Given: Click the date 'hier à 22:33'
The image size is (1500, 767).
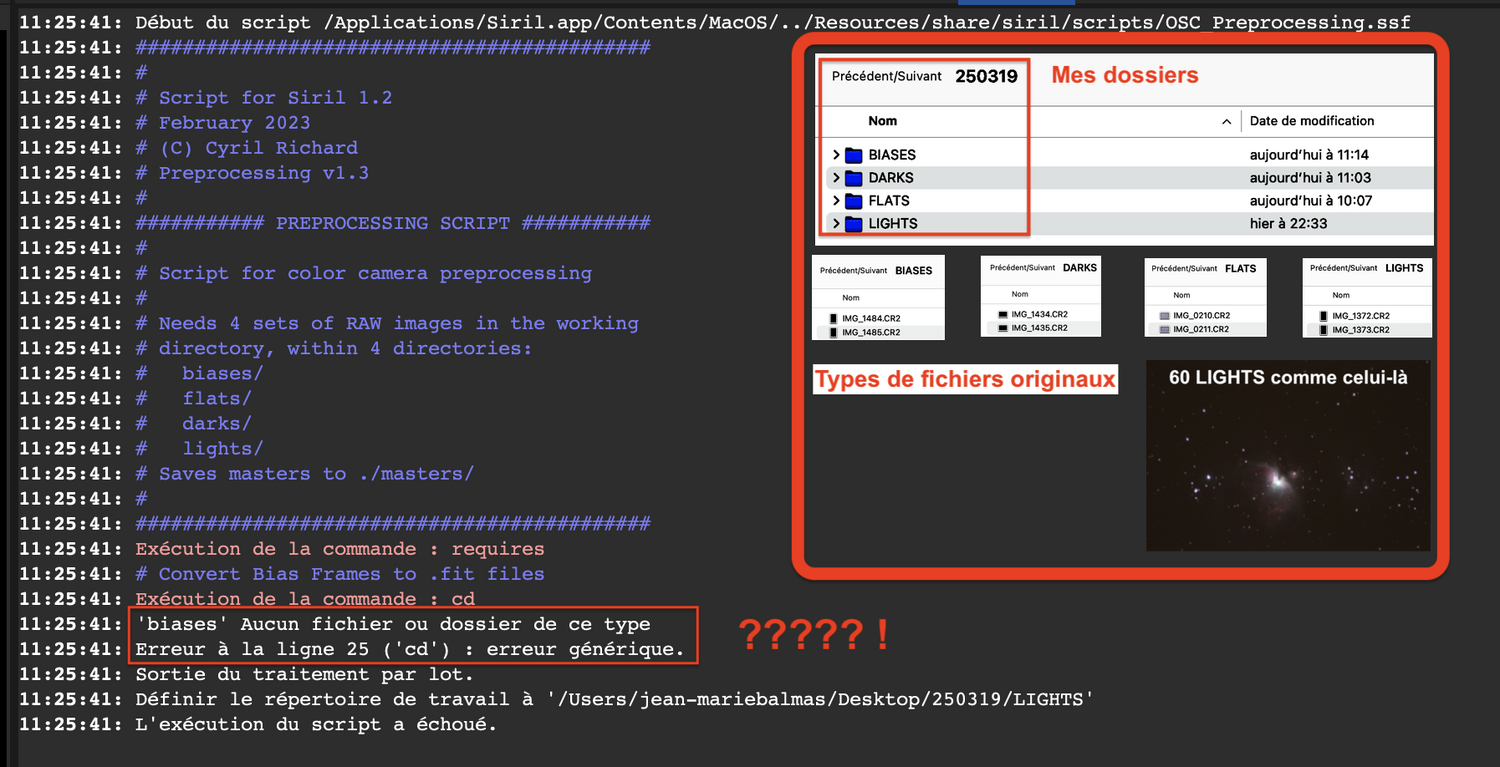Looking at the screenshot, I should 1288,224.
